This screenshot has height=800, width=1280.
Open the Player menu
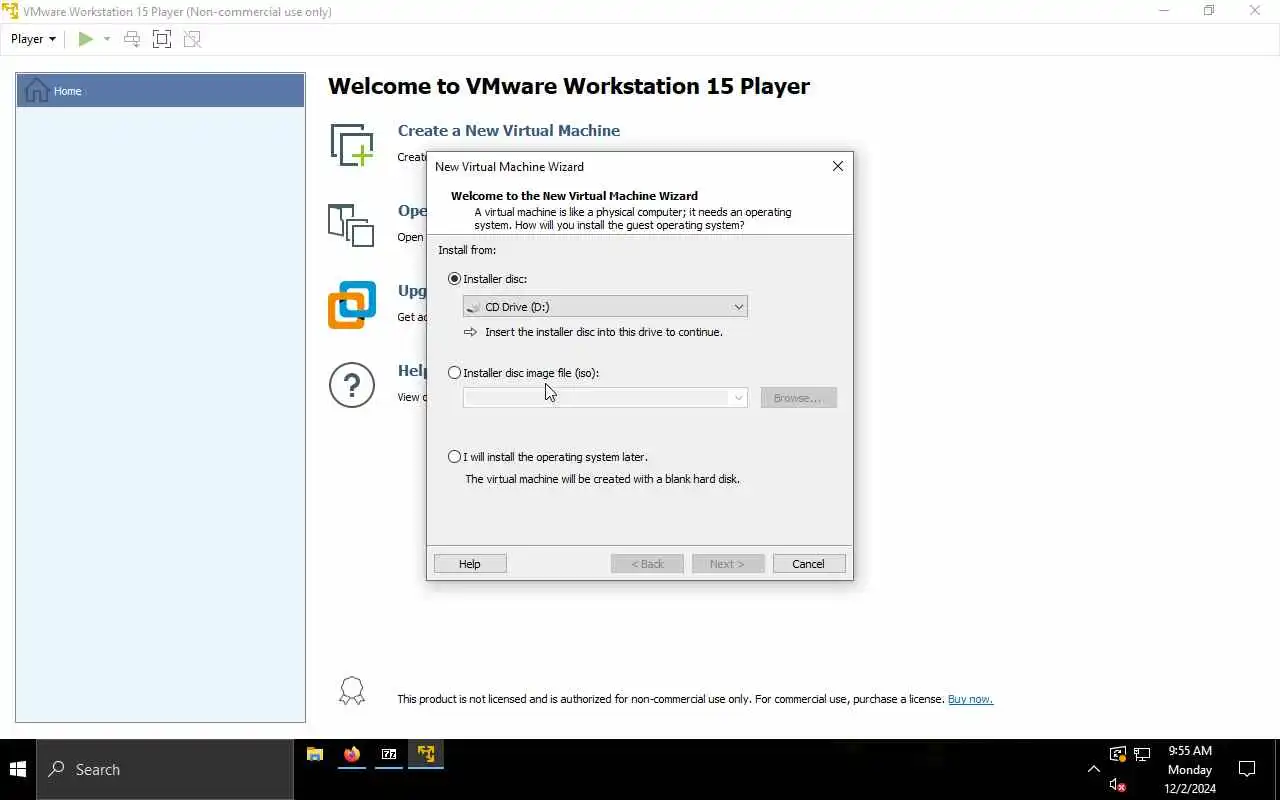click(33, 39)
